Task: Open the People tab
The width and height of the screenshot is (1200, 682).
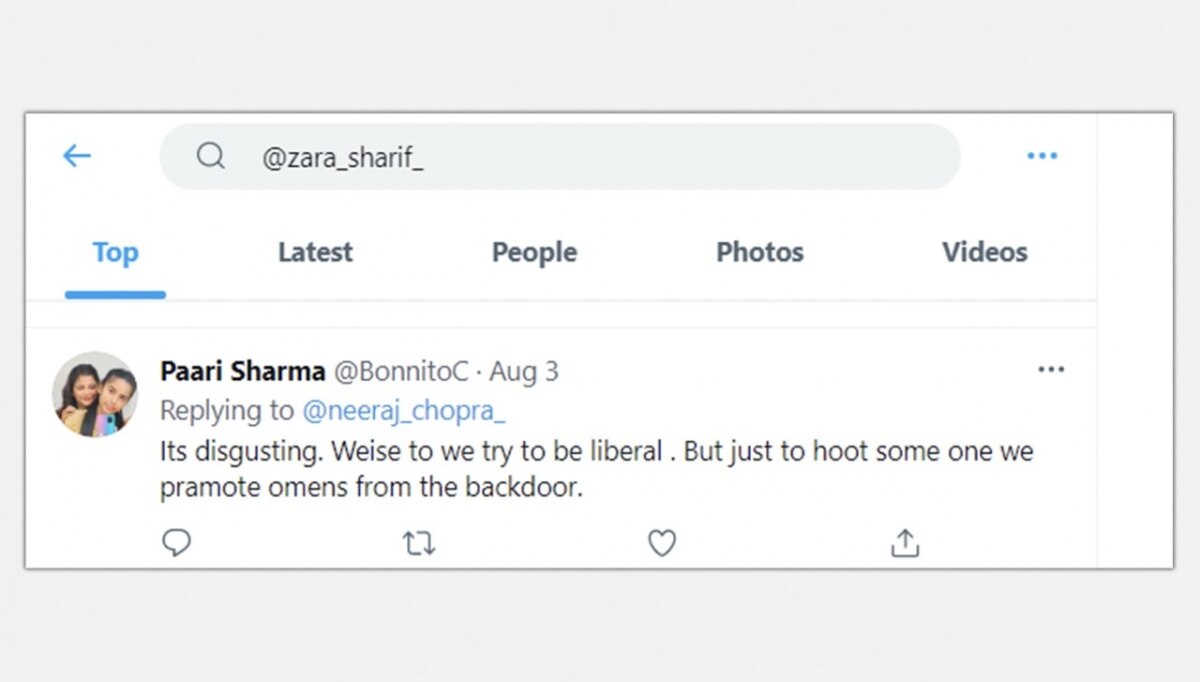Action: tap(534, 253)
